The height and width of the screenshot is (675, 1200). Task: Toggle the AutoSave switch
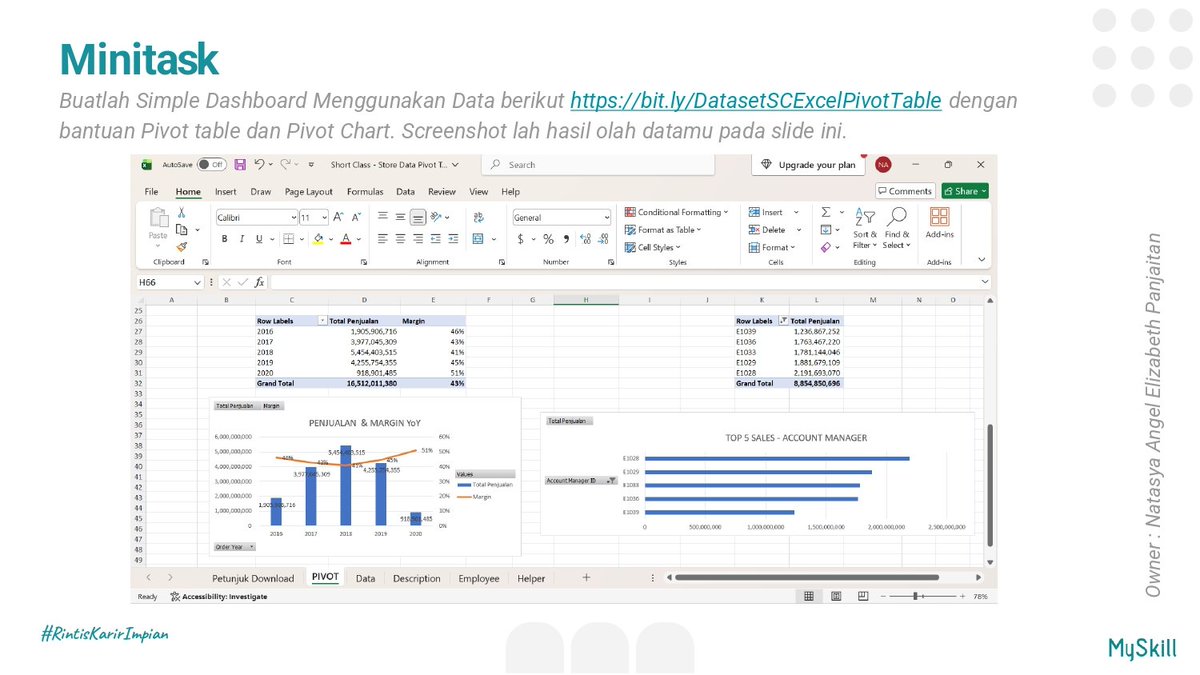coord(211,164)
